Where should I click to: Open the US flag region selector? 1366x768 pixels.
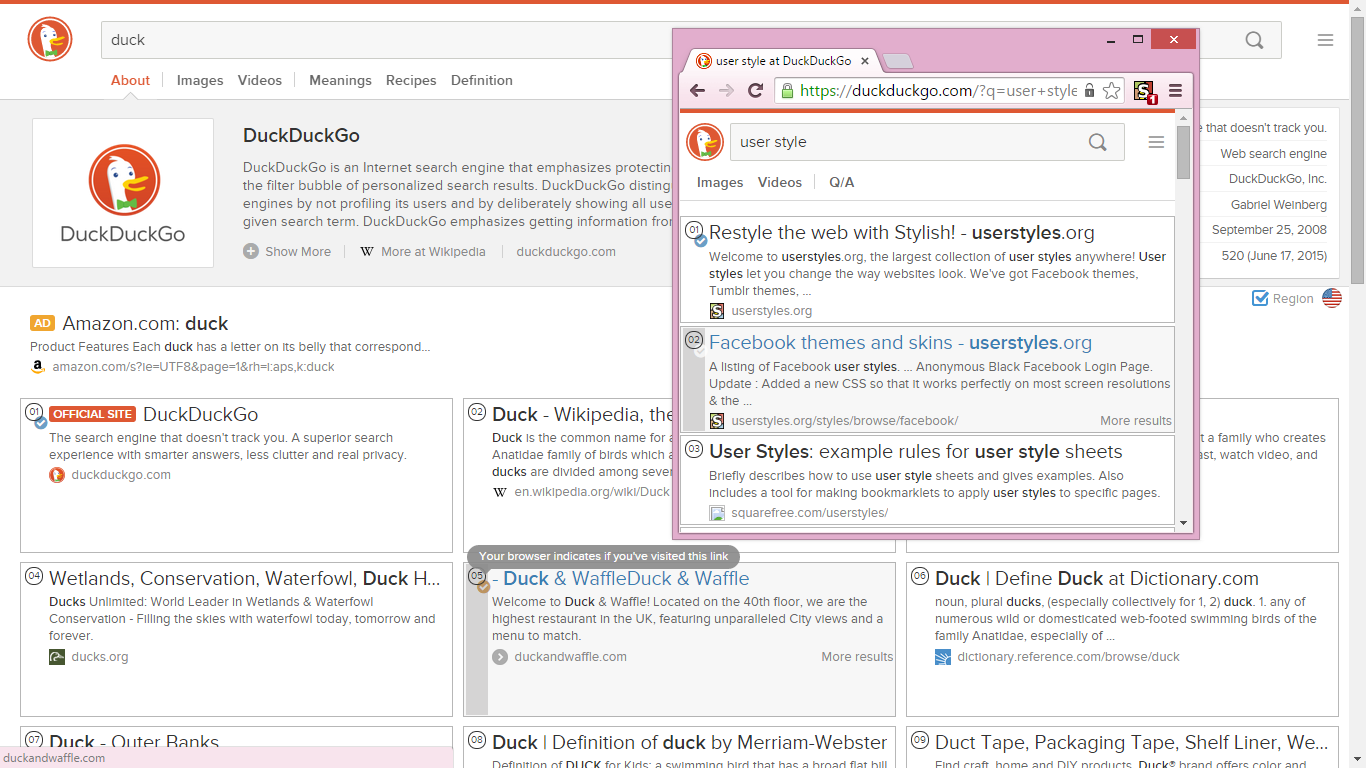(x=1331, y=297)
